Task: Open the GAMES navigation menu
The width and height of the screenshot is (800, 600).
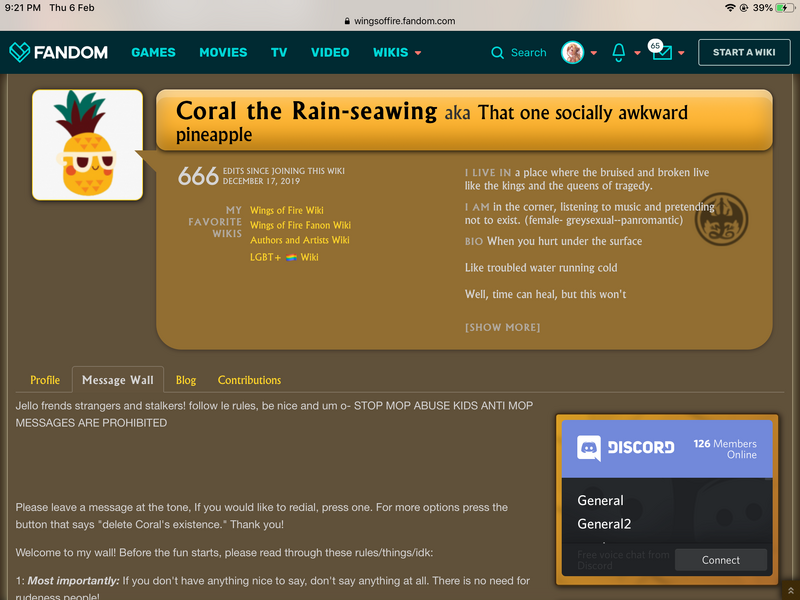Action: (x=153, y=52)
